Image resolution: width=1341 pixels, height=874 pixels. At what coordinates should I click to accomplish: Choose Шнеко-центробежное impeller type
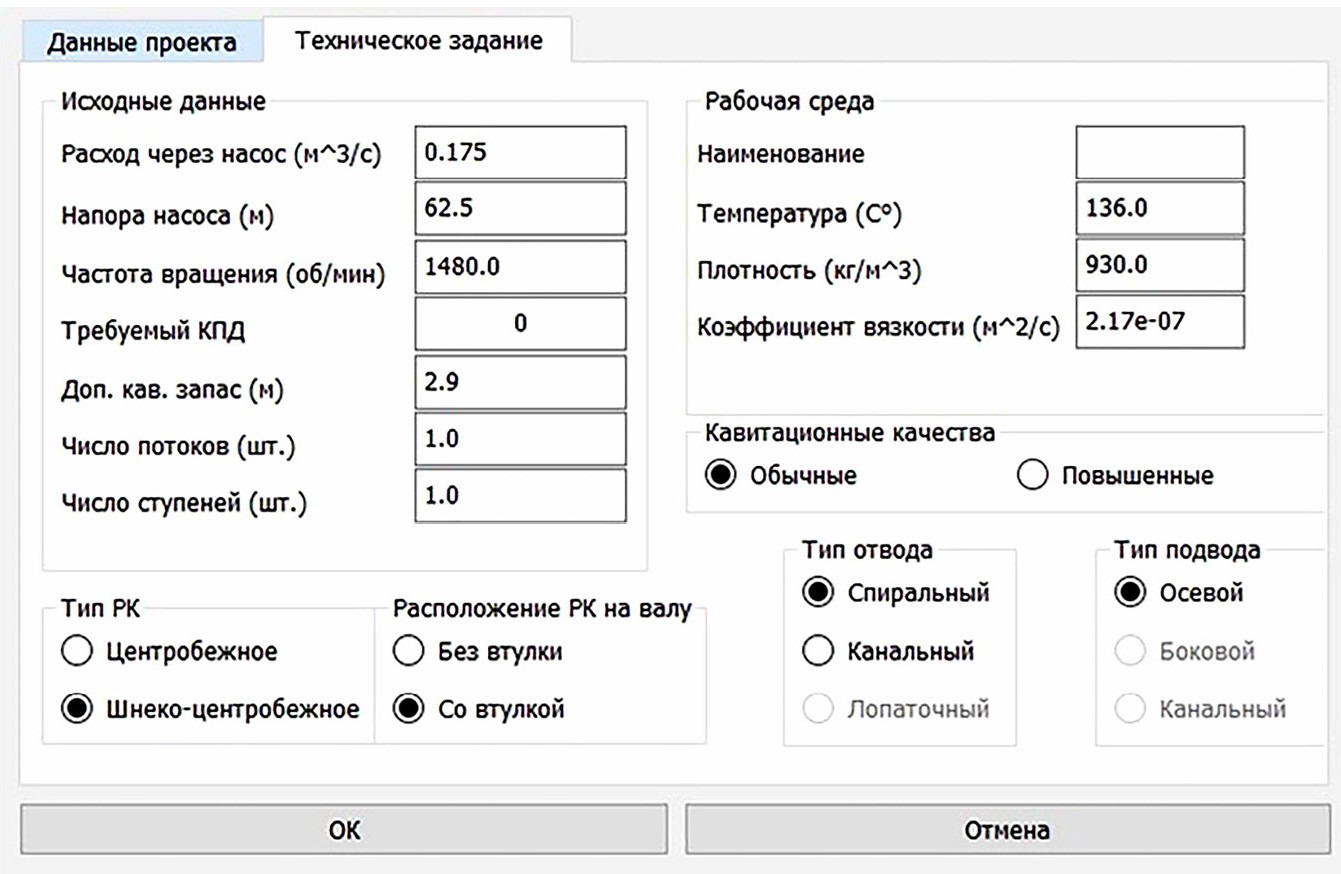(x=77, y=710)
